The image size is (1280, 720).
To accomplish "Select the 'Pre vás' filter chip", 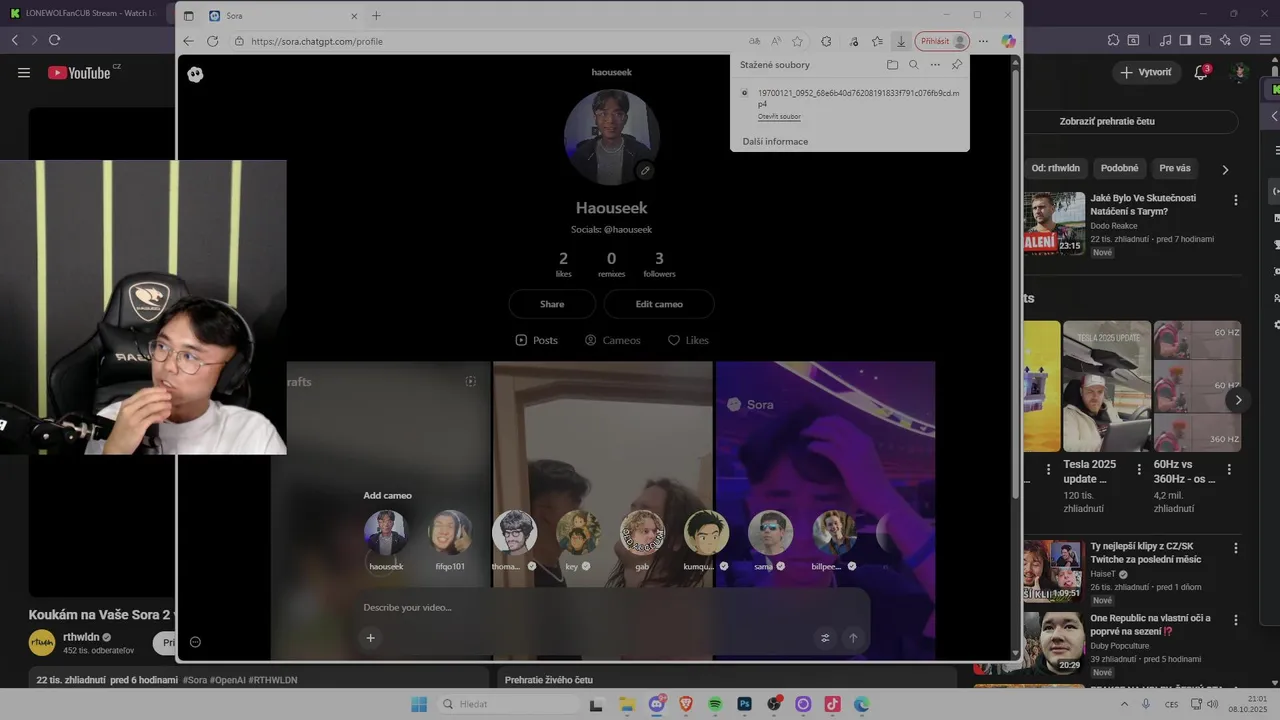I will pos(1175,168).
